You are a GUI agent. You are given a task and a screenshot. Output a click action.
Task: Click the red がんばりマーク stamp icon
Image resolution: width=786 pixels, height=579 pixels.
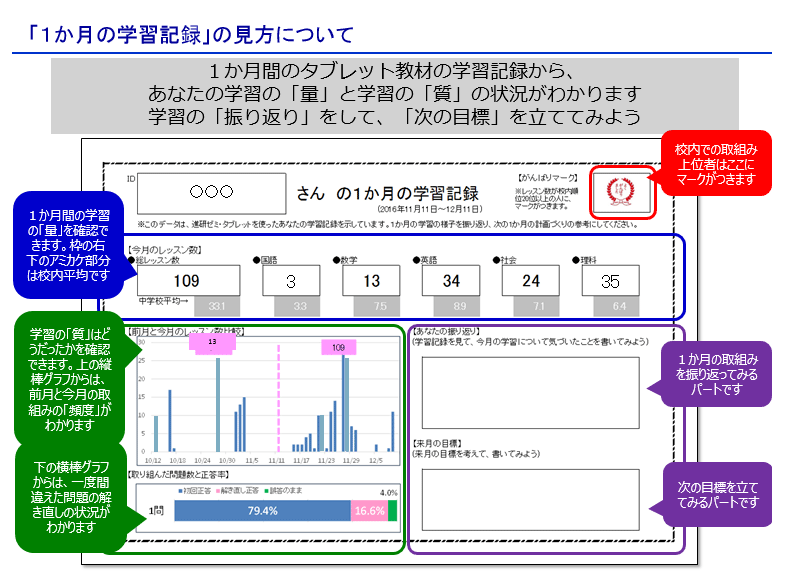click(621, 189)
